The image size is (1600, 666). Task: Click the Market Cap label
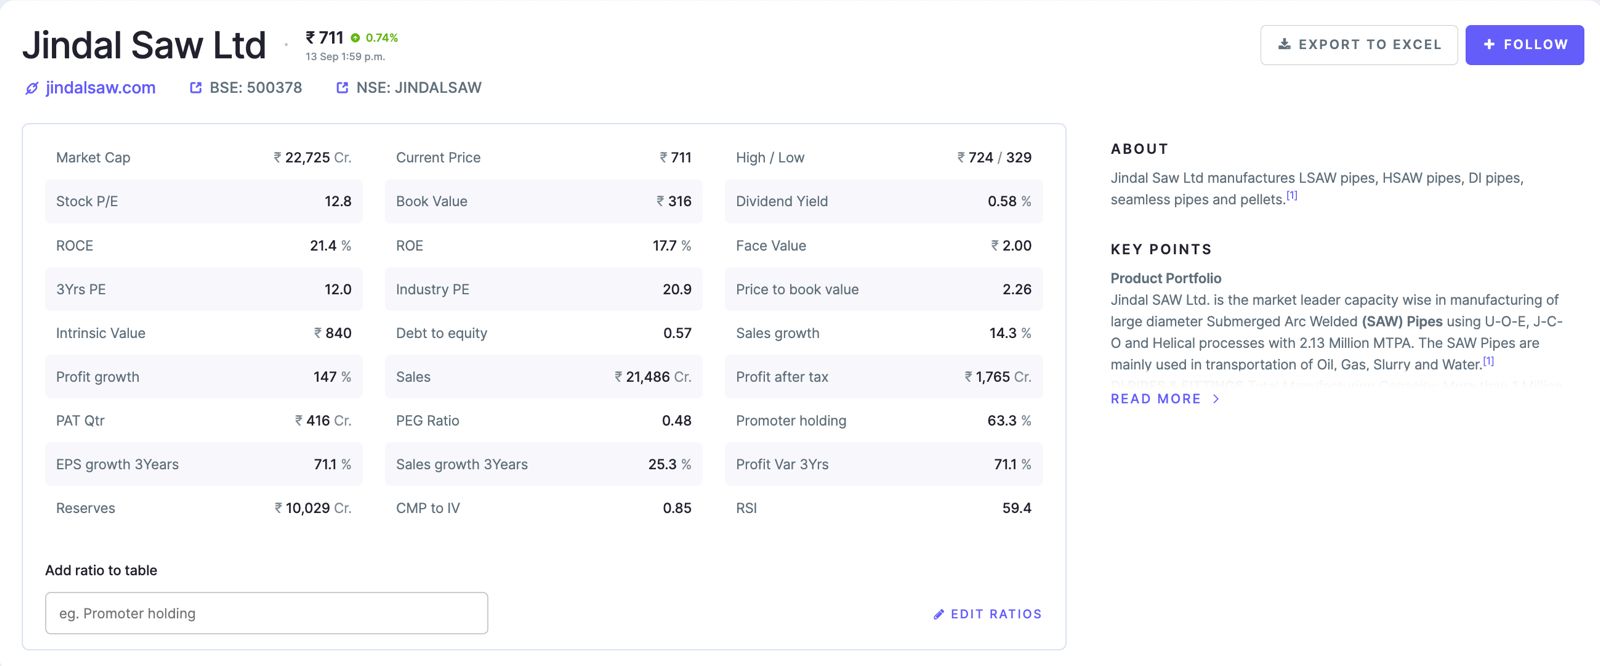(93, 158)
